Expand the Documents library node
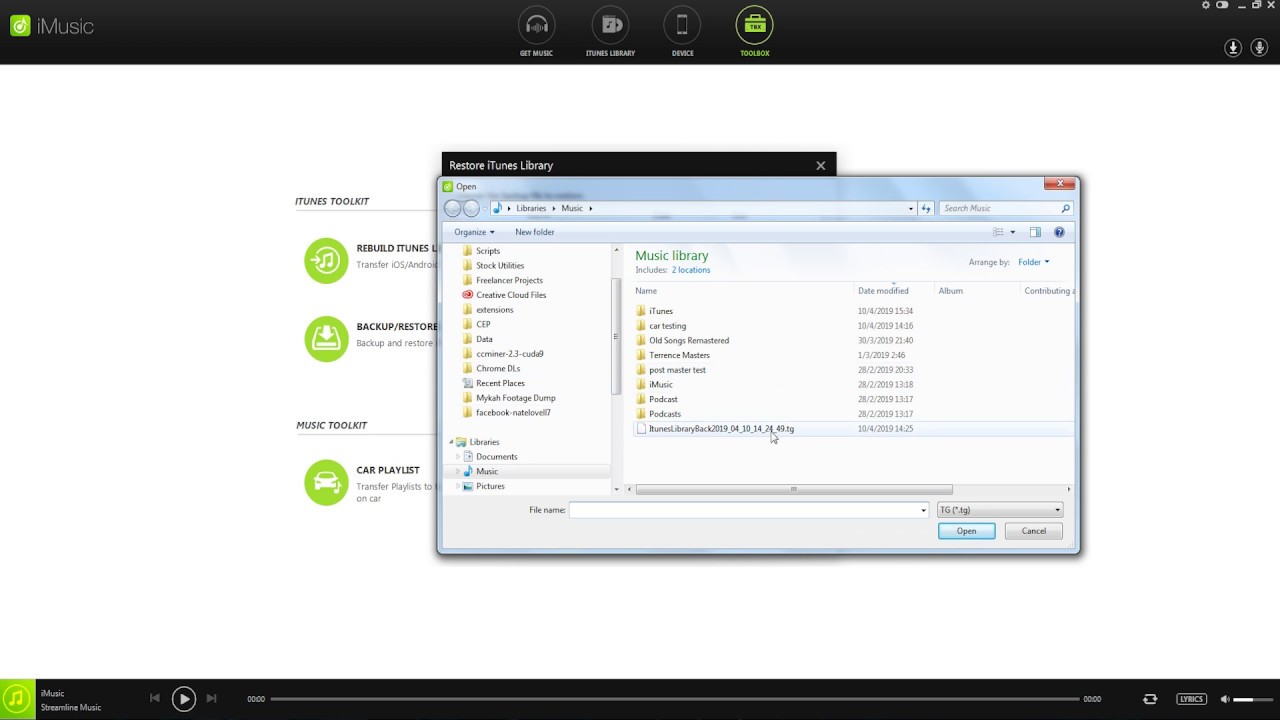The image size is (1280, 720). click(x=458, y=457)
